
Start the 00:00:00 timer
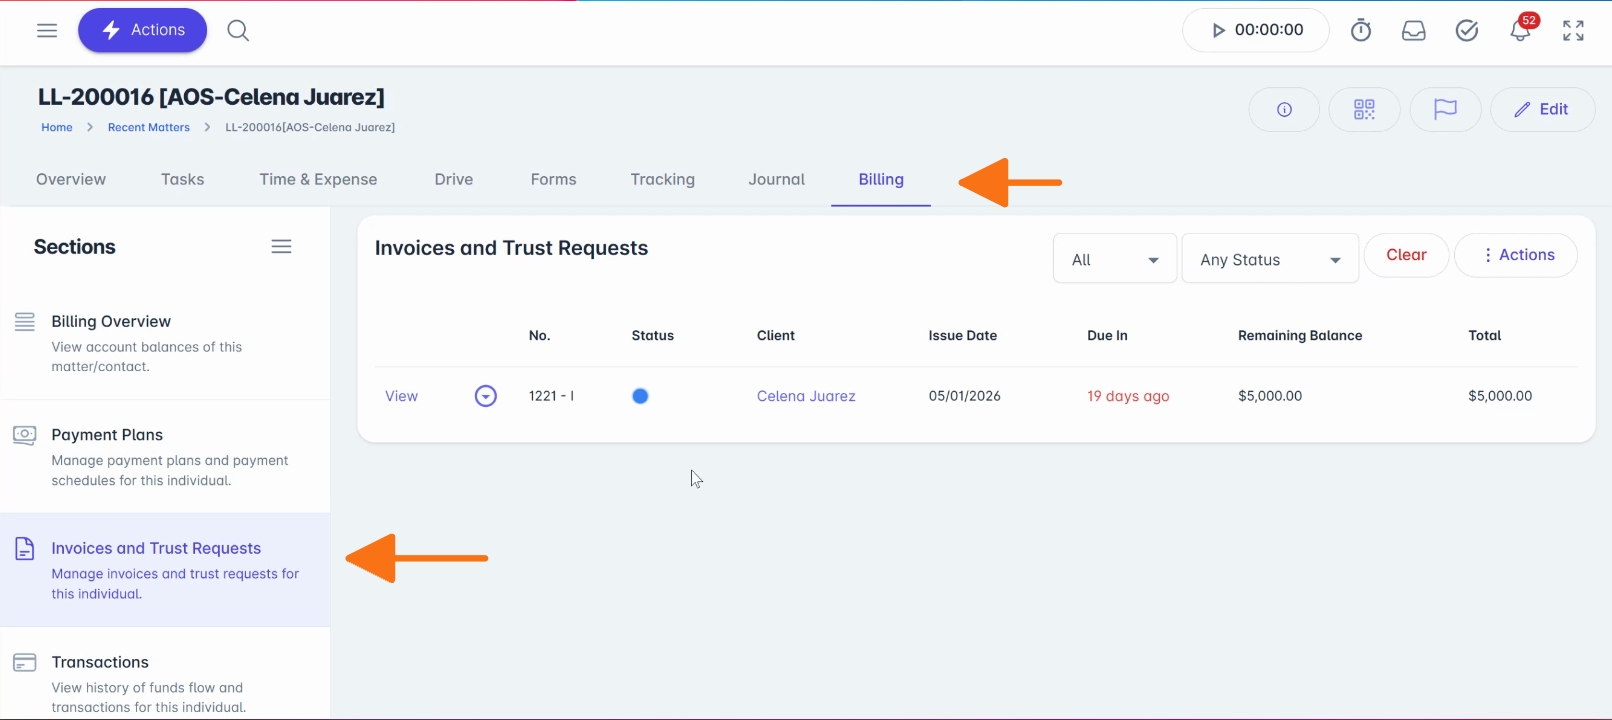1256,30
